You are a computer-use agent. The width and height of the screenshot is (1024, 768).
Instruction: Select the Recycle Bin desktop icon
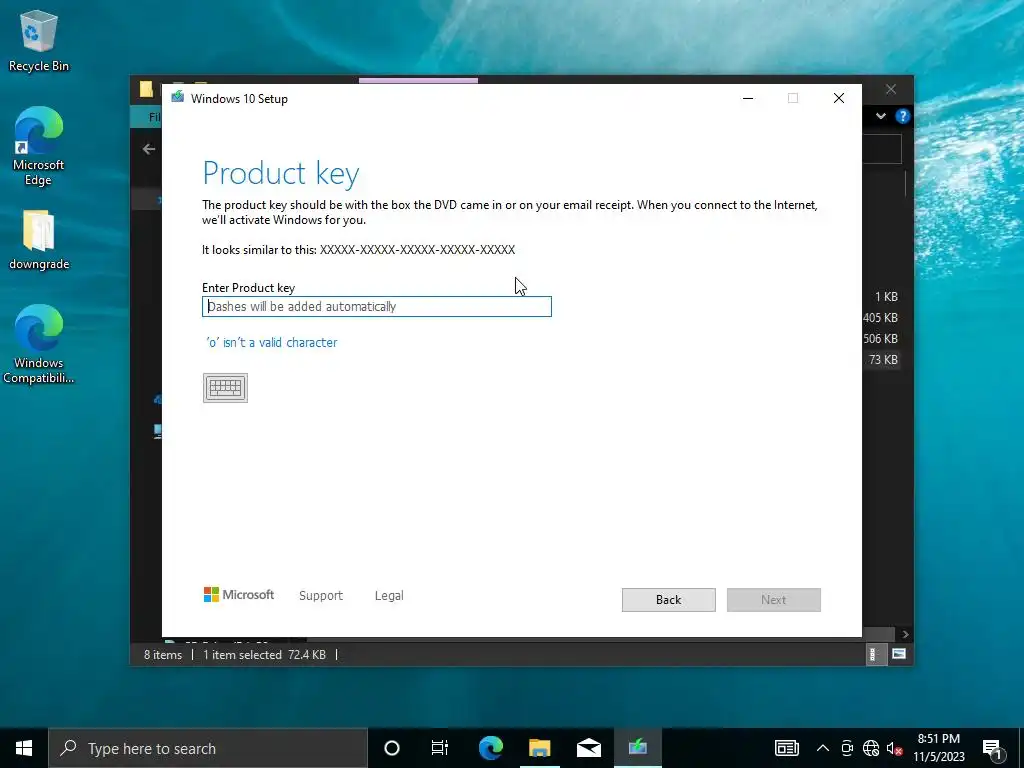[39, 40]
